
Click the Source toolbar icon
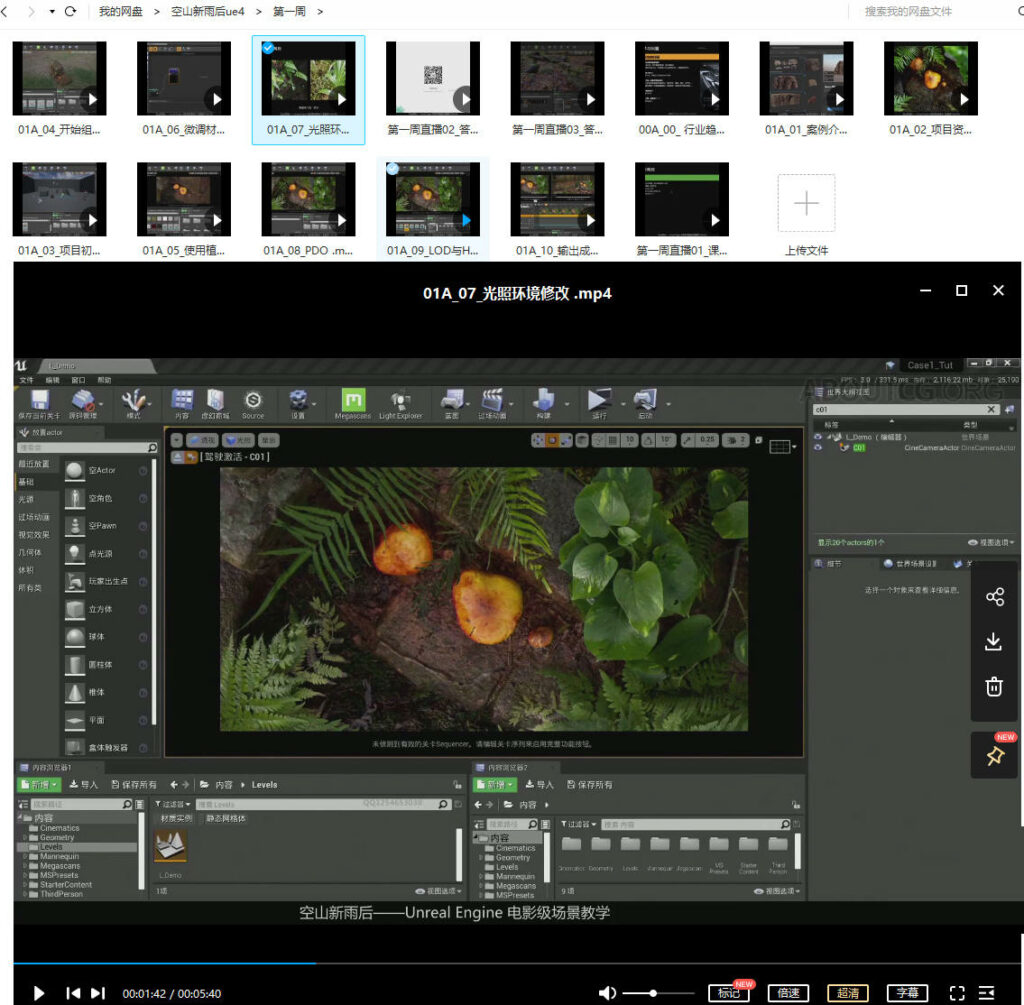253,404
